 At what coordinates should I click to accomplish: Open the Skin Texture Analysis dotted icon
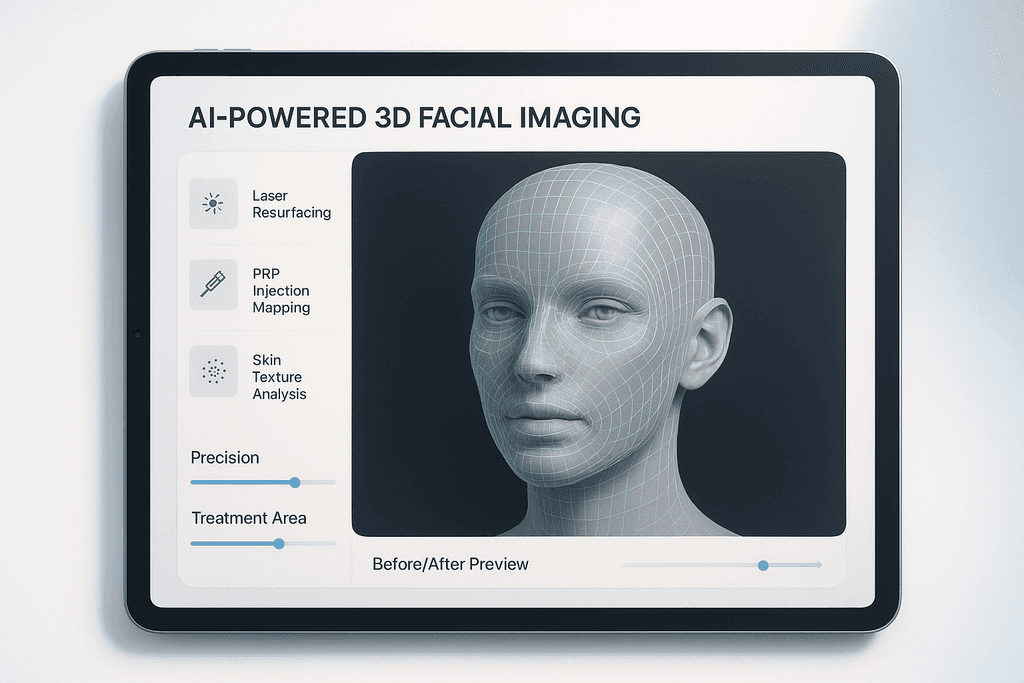(213, 371)
